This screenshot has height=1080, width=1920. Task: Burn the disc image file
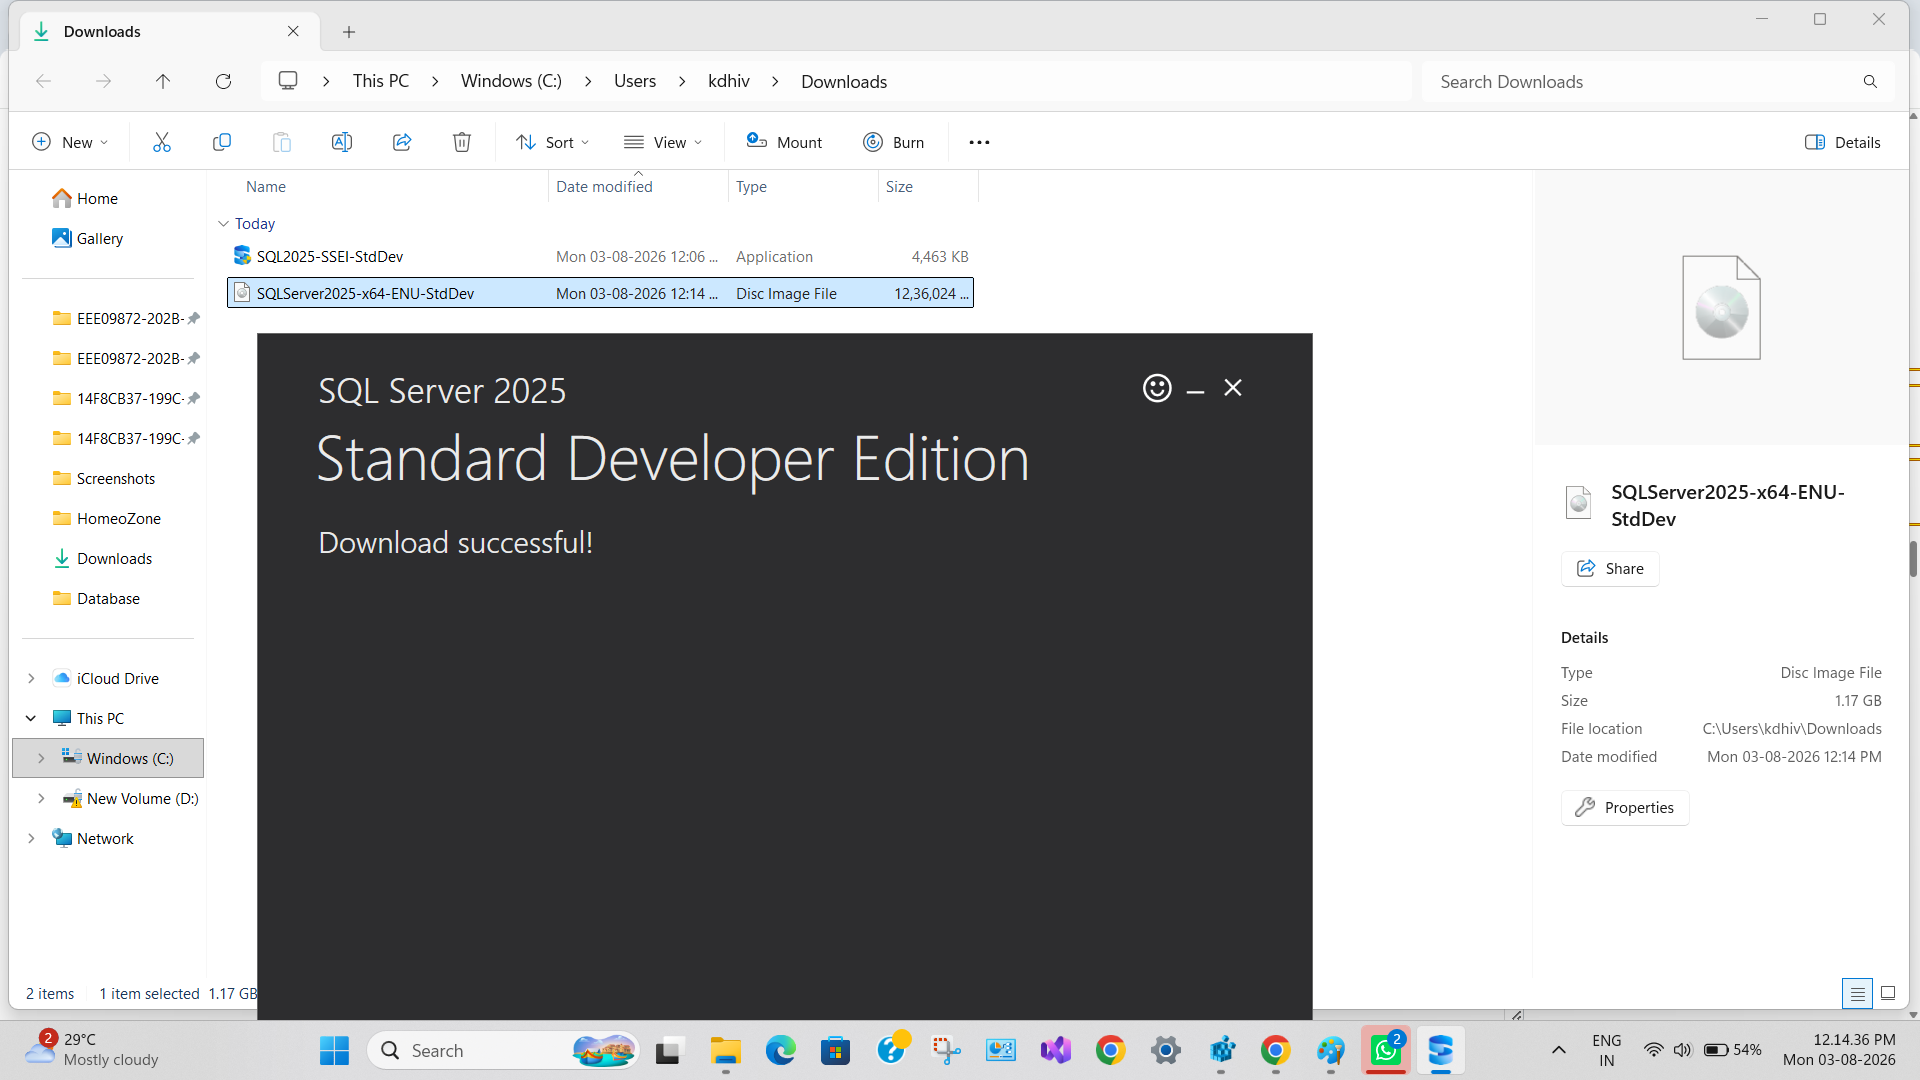pyautogui.click(x=894, y=142)
